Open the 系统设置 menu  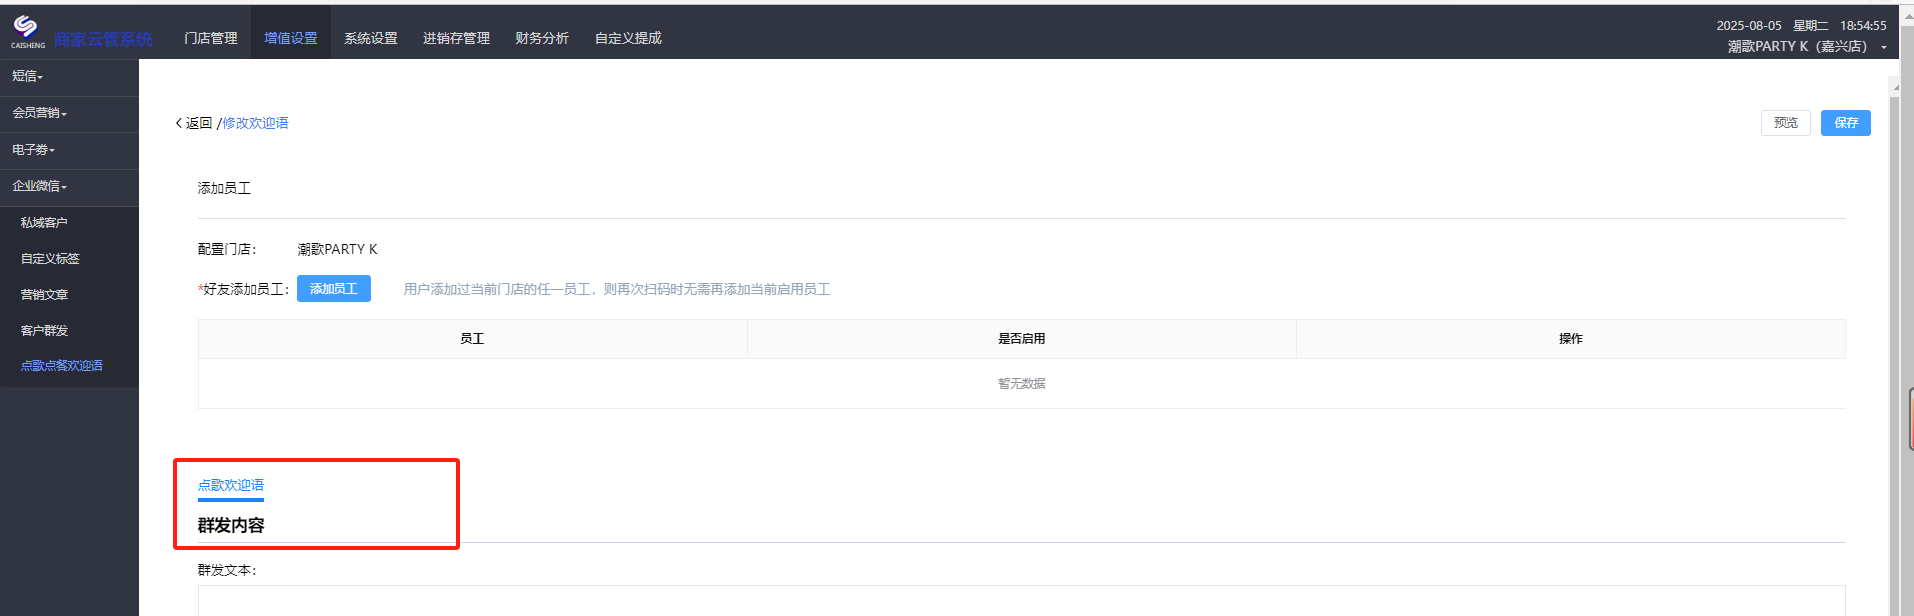coord(371,38)
